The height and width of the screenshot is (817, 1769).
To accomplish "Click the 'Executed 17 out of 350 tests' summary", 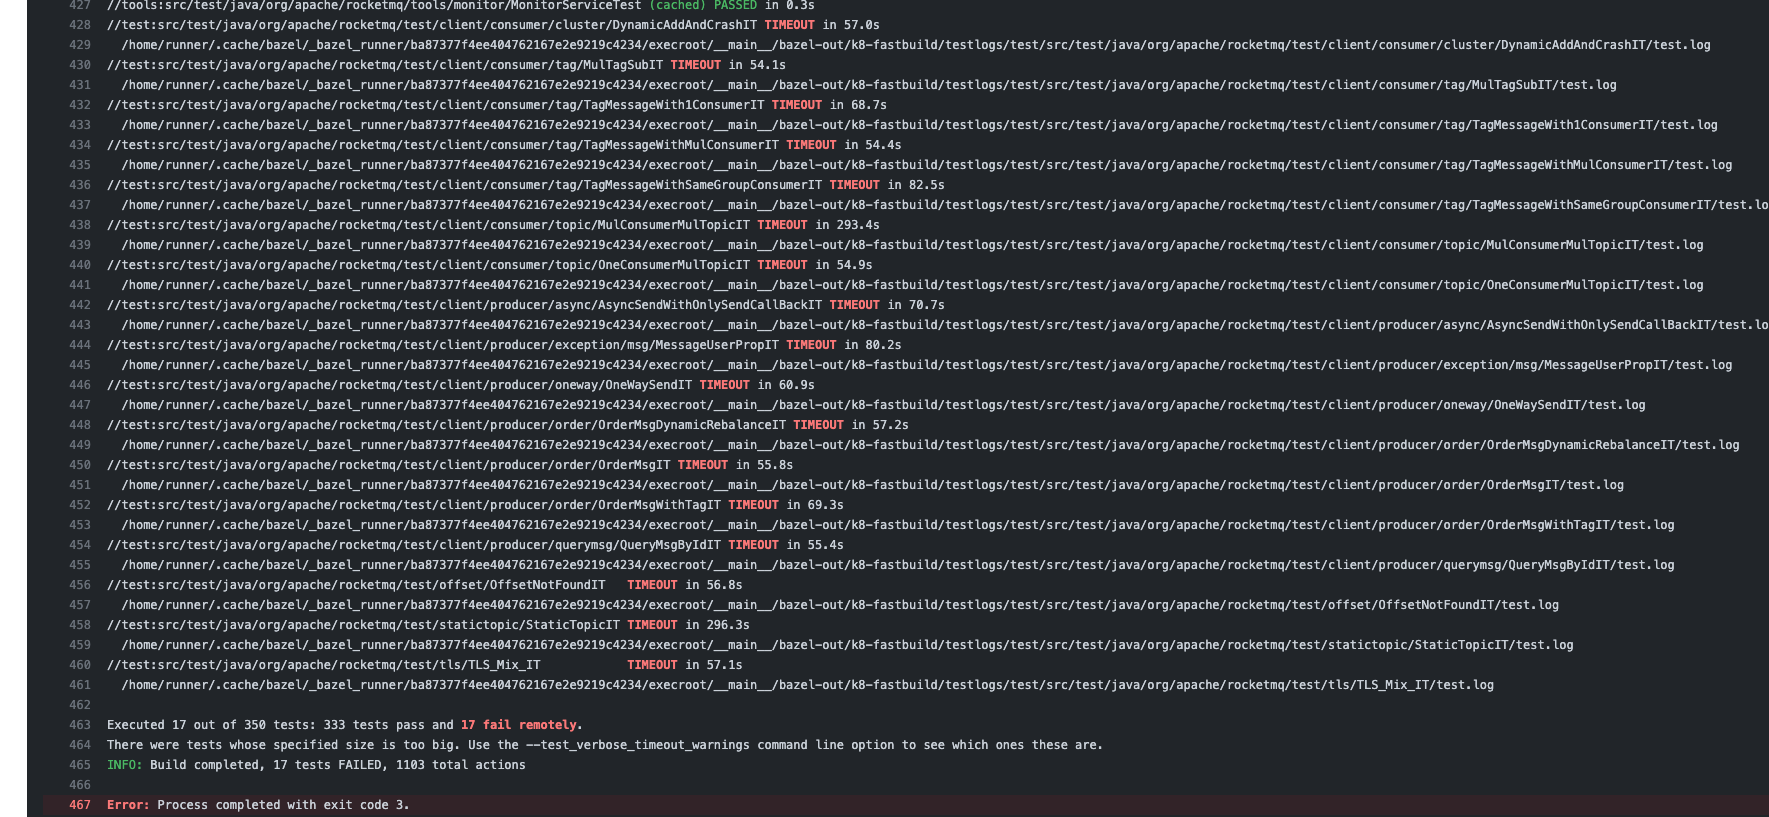I will (345, 725).
